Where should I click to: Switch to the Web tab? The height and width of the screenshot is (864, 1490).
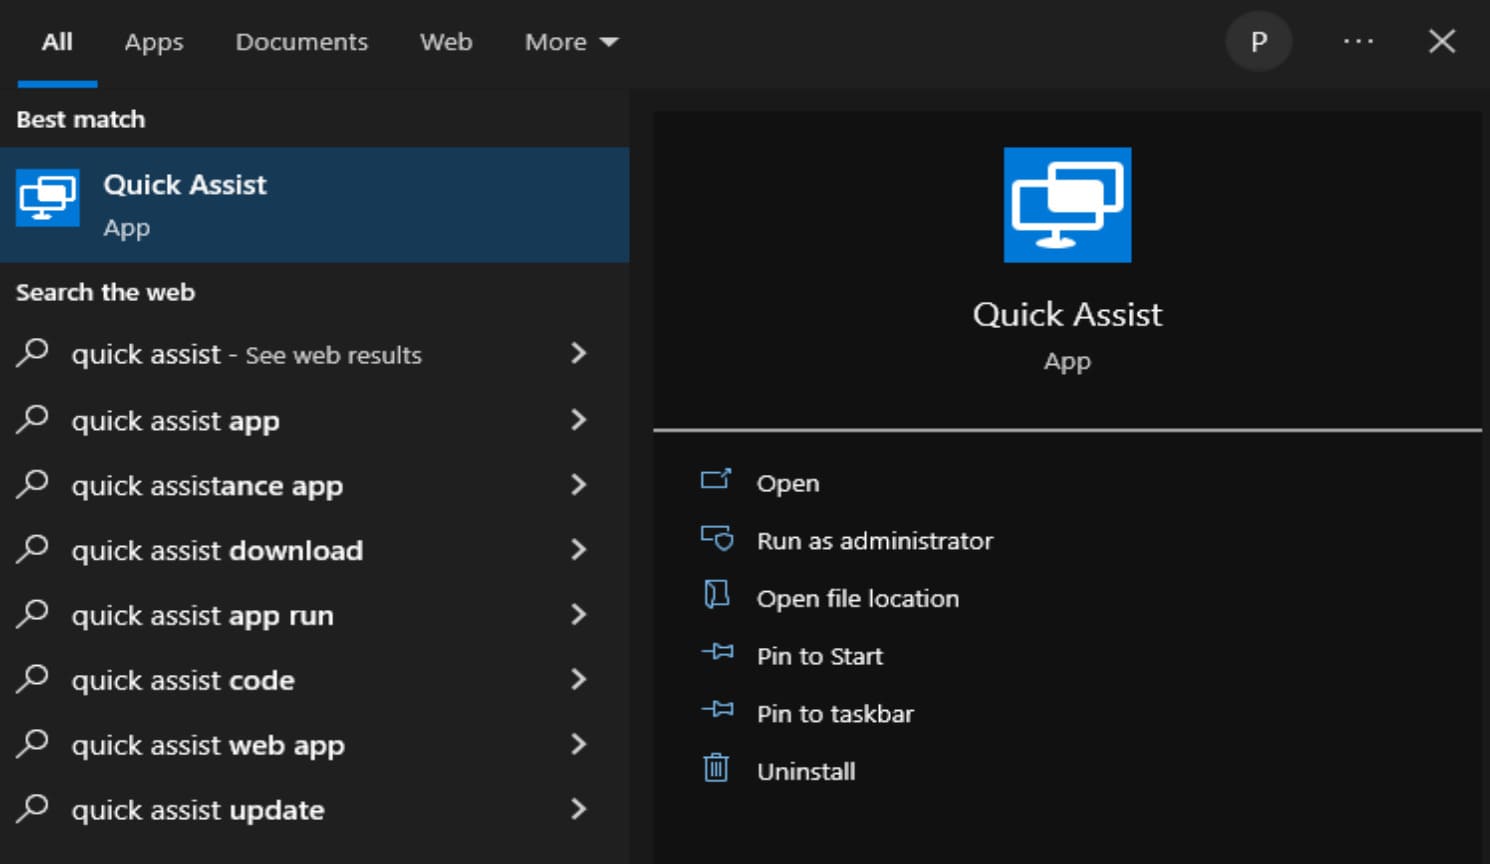click(446, 42)
